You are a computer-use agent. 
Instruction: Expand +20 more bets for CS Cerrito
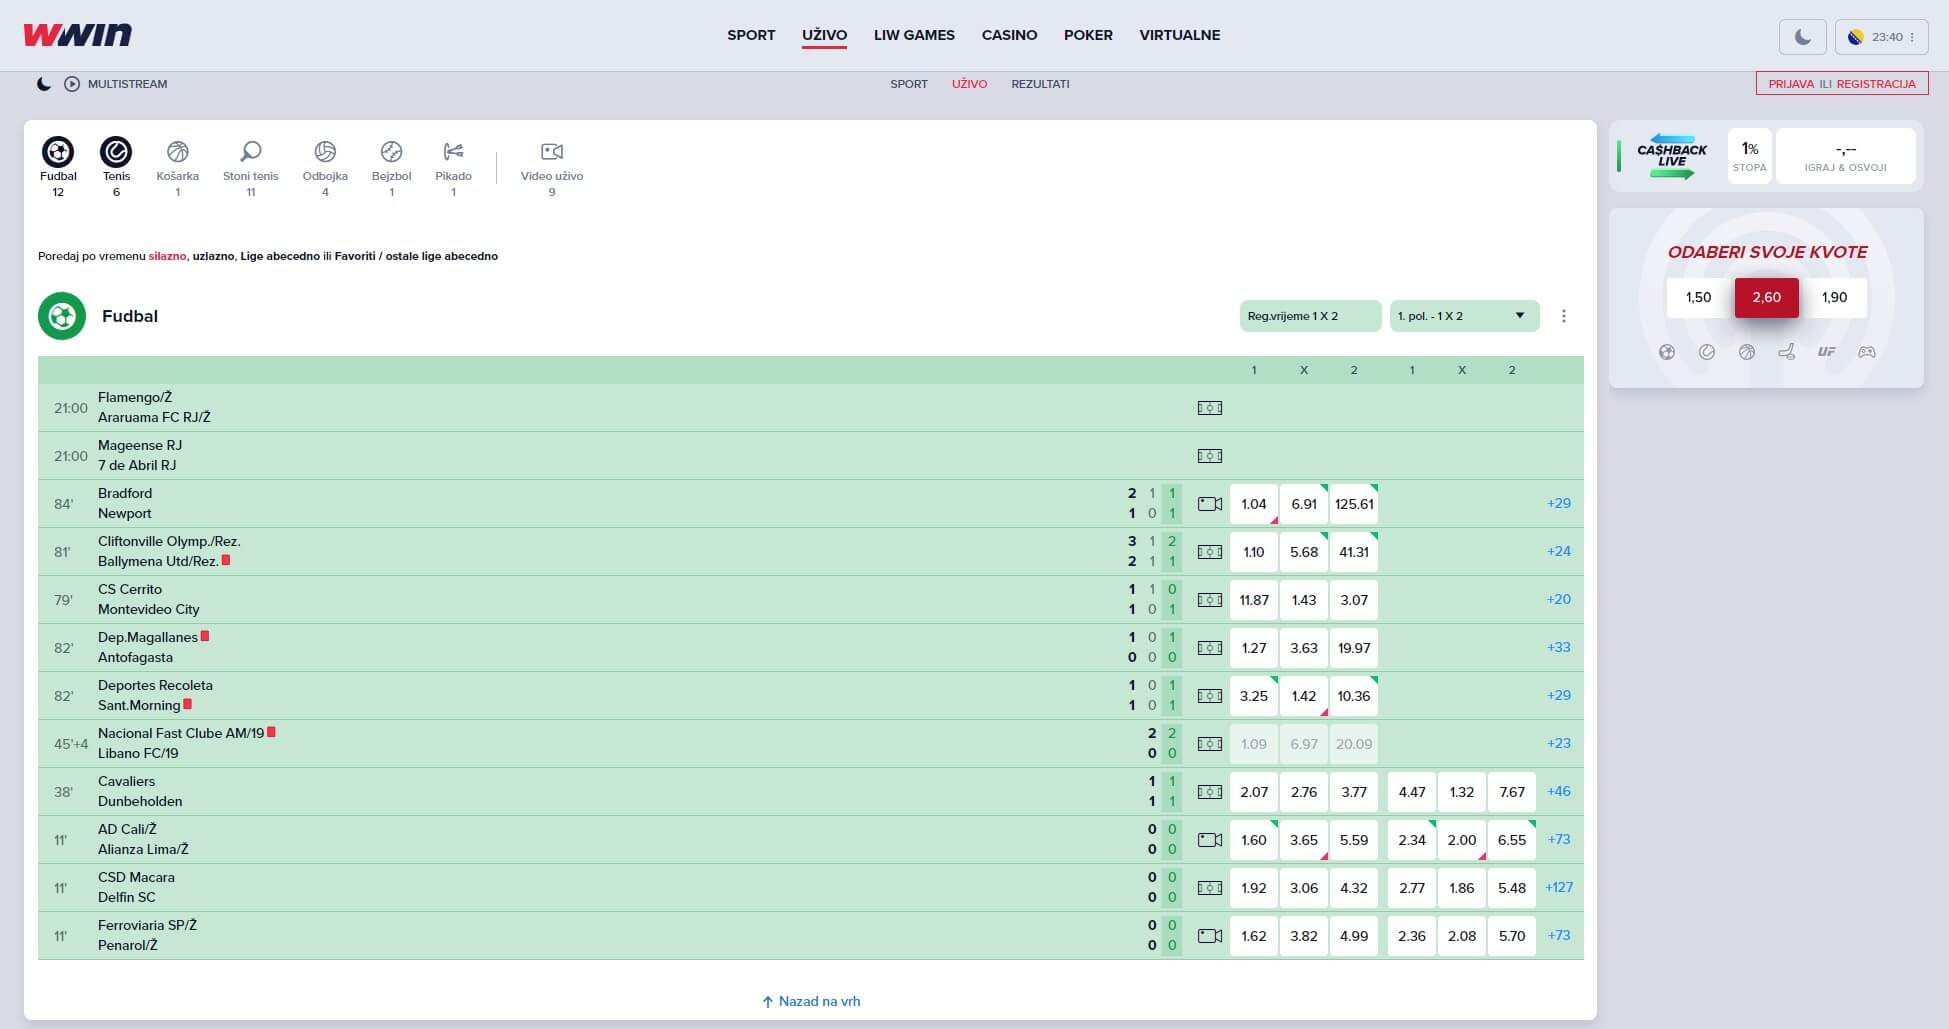coord(1559,599)
